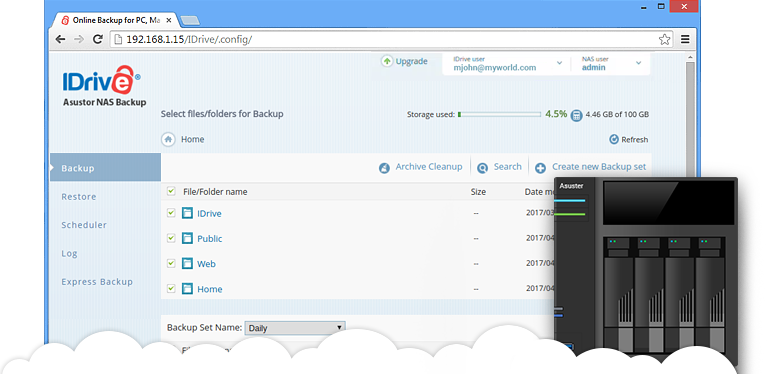Reload the page with the refresh icon
774x374 pixels.
(x=98, y=39)
